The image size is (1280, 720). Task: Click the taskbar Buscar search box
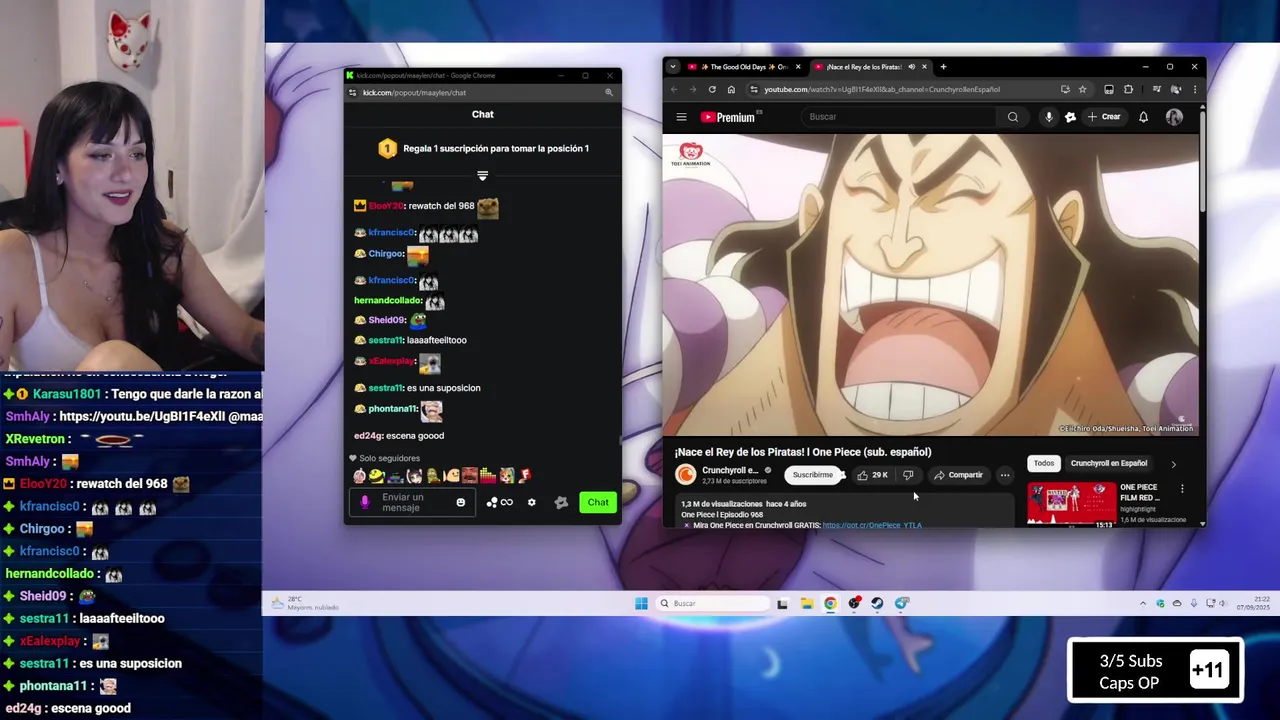pyautogui.click(x=713, y=603)
